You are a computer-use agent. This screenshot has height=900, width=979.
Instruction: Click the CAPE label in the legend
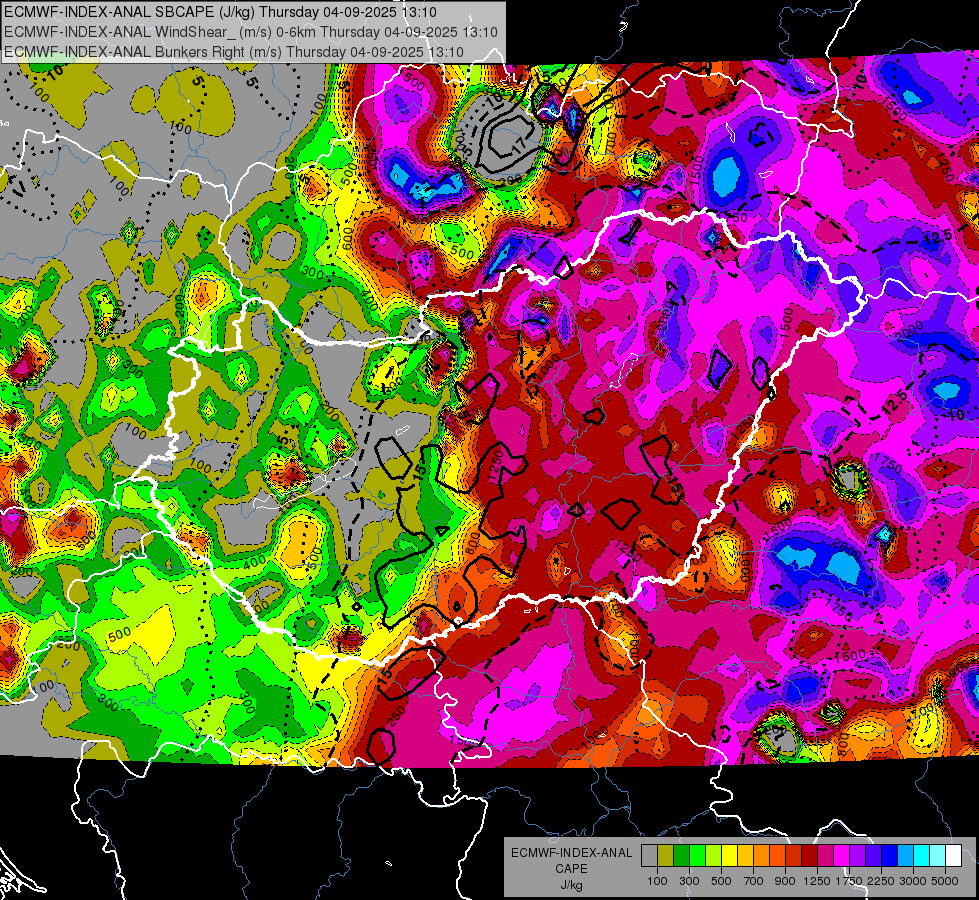click(572, 868)
